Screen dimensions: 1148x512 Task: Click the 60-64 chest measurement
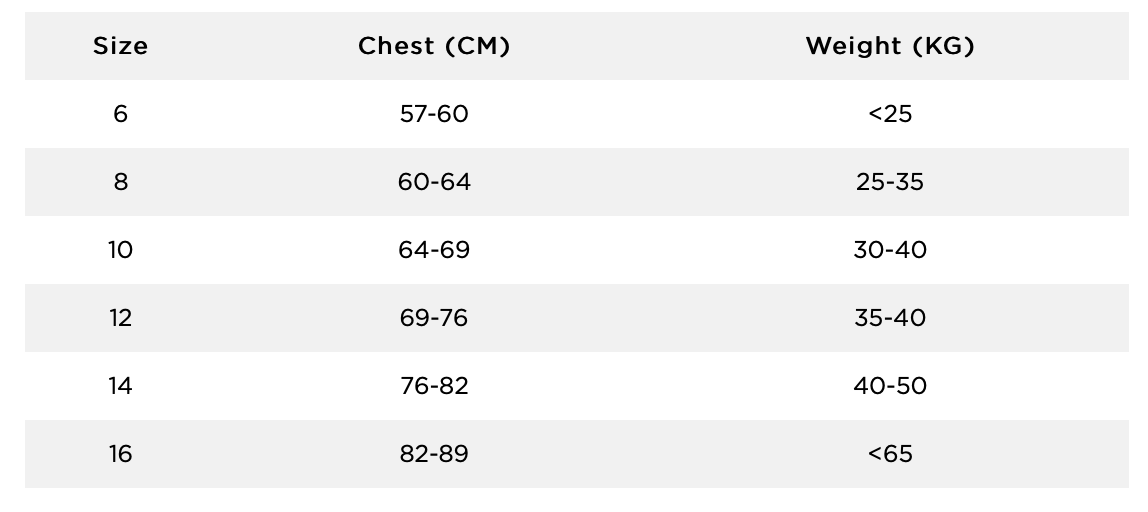point(434,182)
